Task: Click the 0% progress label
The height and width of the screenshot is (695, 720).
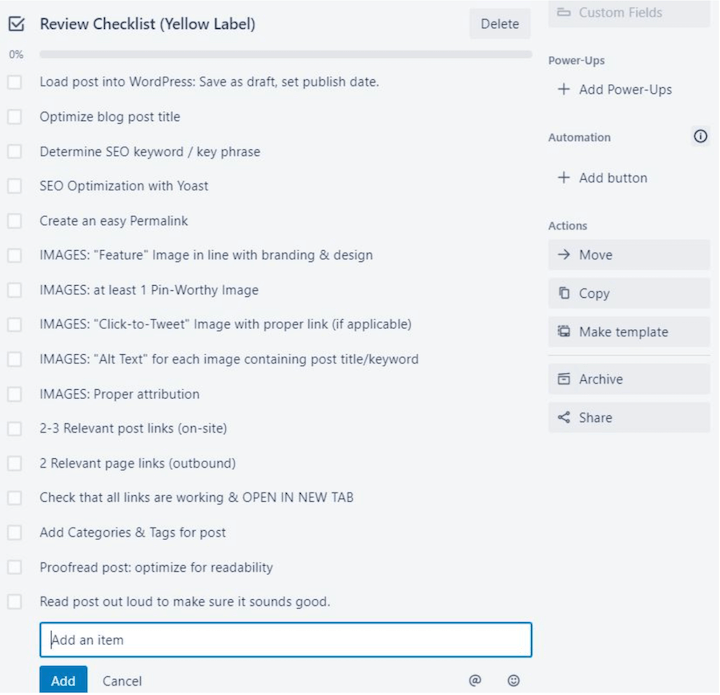Action: (x=16, y=55)
